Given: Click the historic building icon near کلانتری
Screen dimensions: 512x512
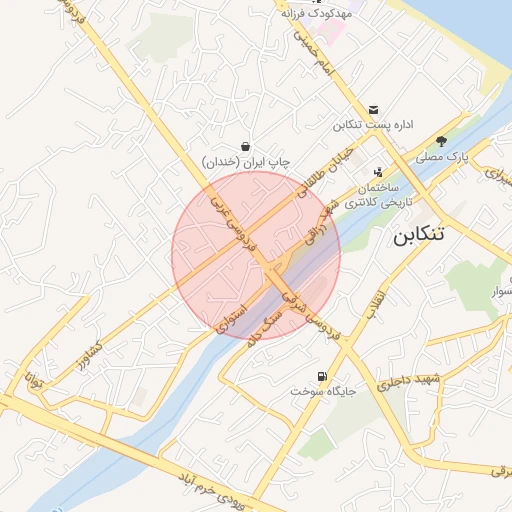Looking at the screenshot, I should click(x=378, y=172).
